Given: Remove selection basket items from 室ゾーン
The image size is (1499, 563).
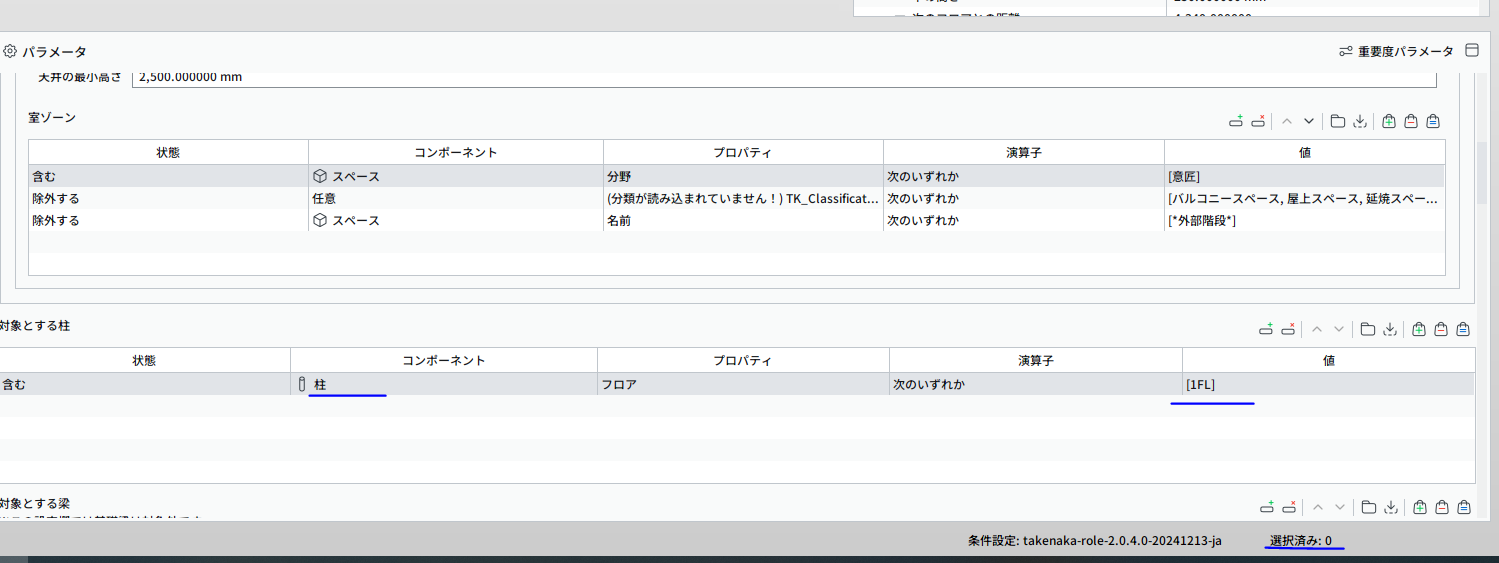Looking at the screenshot, I should pyautogui.click(x=1411, y=121).
